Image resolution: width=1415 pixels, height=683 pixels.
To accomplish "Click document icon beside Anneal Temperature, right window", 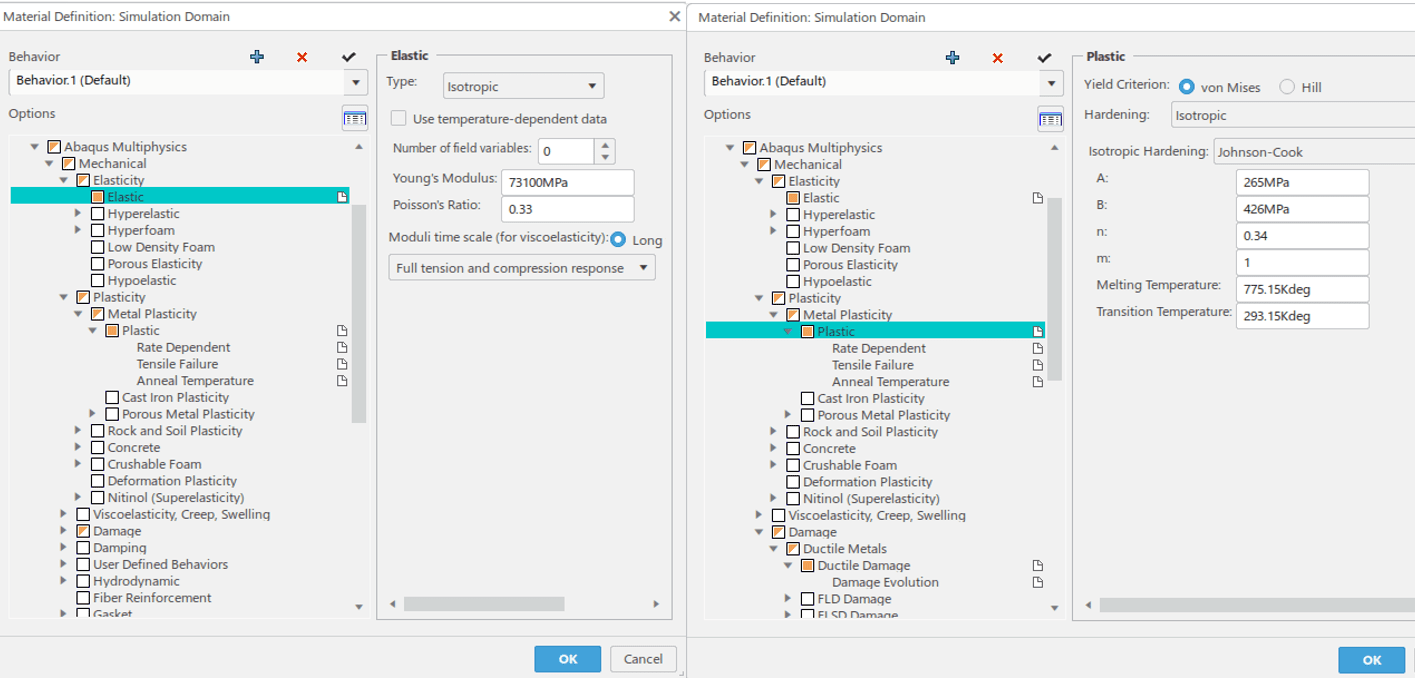I will 1037,381.
